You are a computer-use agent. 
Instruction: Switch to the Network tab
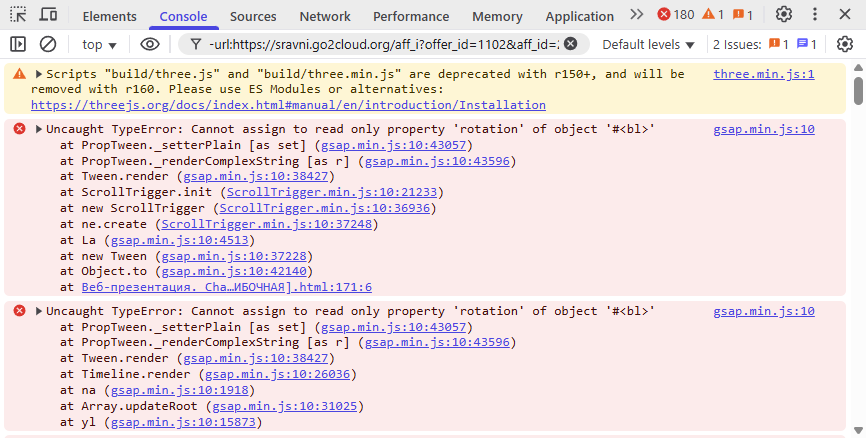tap(325, 16)
